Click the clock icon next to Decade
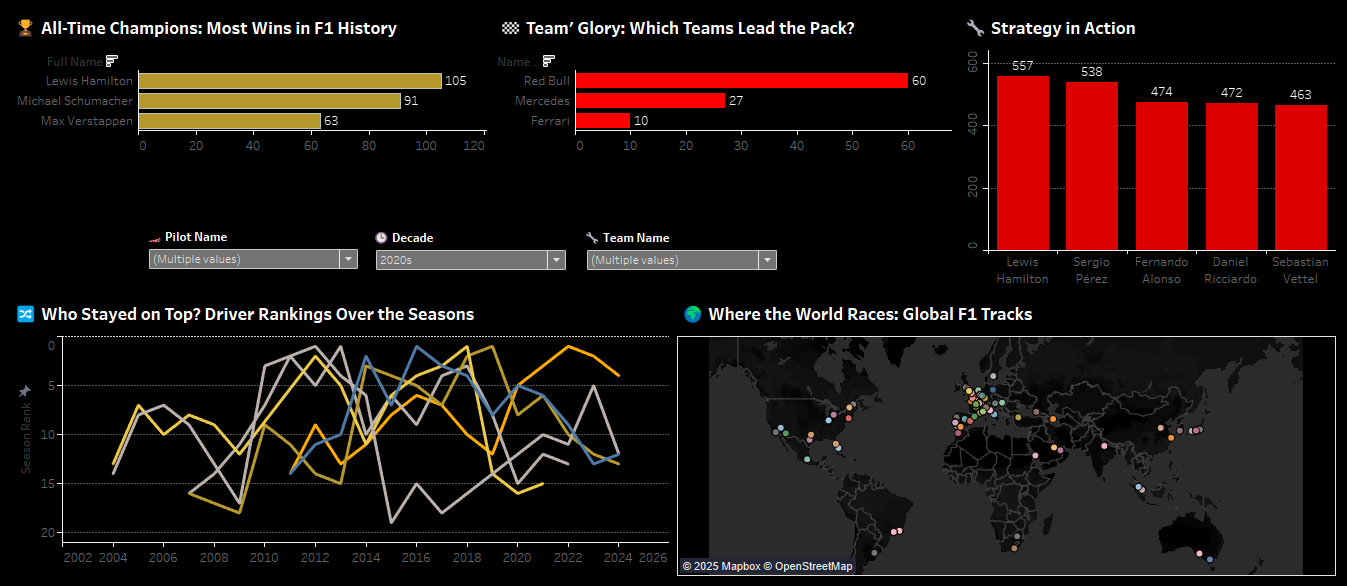The height and width of the screenshot is (586, 1347). 381,238
